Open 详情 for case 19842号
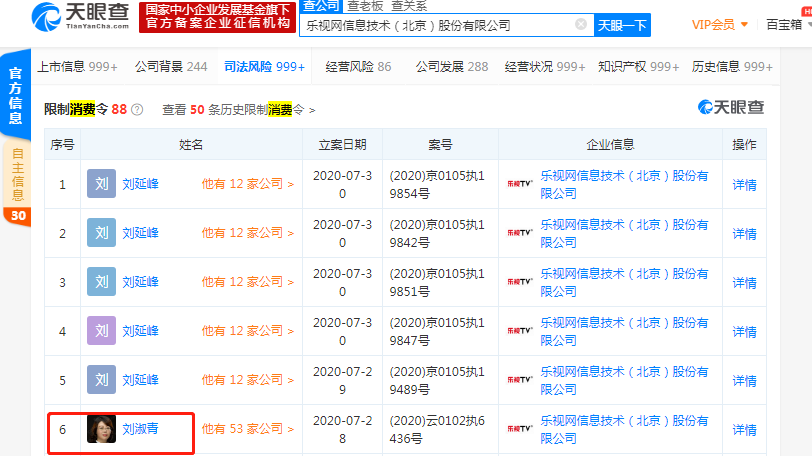 pyautogui.click(x=744, y=233)
